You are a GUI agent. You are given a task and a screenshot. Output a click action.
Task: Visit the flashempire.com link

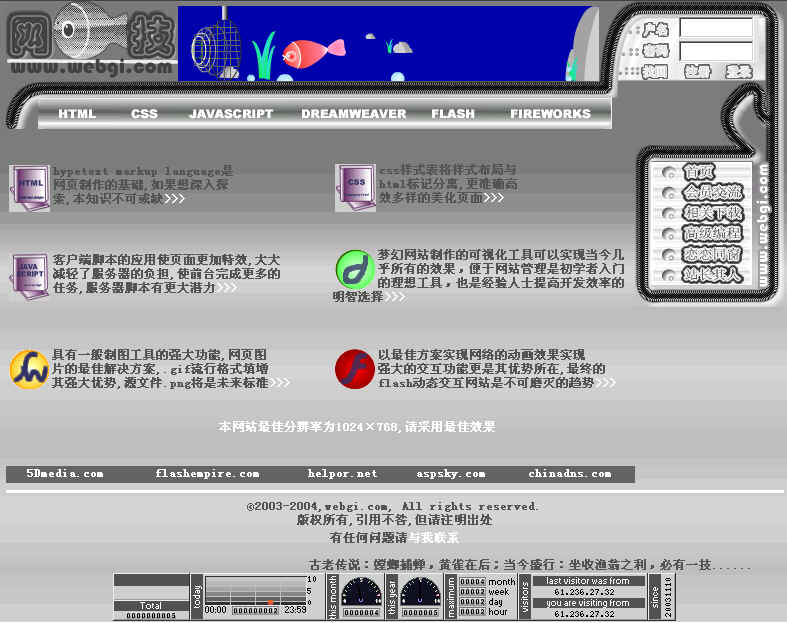pyautogui.click(x=207, y=474)
